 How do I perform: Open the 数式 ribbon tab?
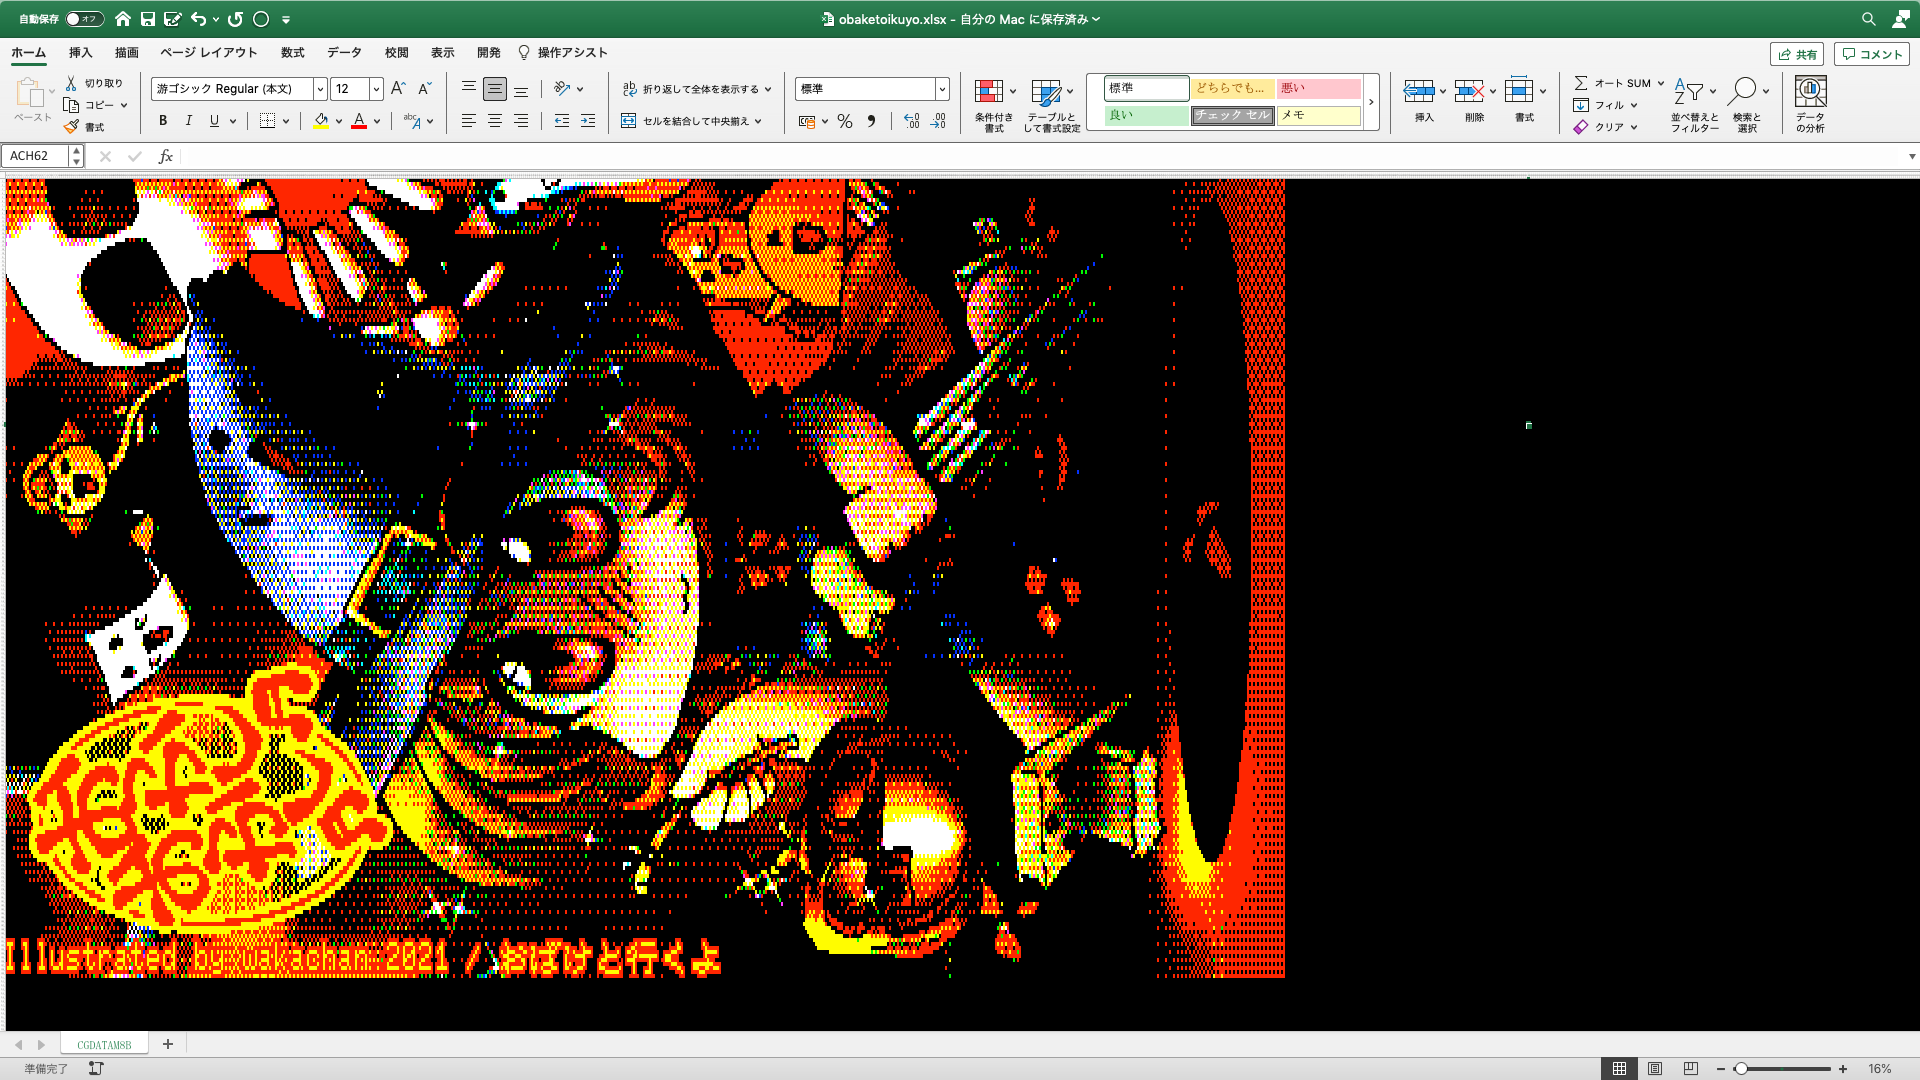click(x=293, y=53)
